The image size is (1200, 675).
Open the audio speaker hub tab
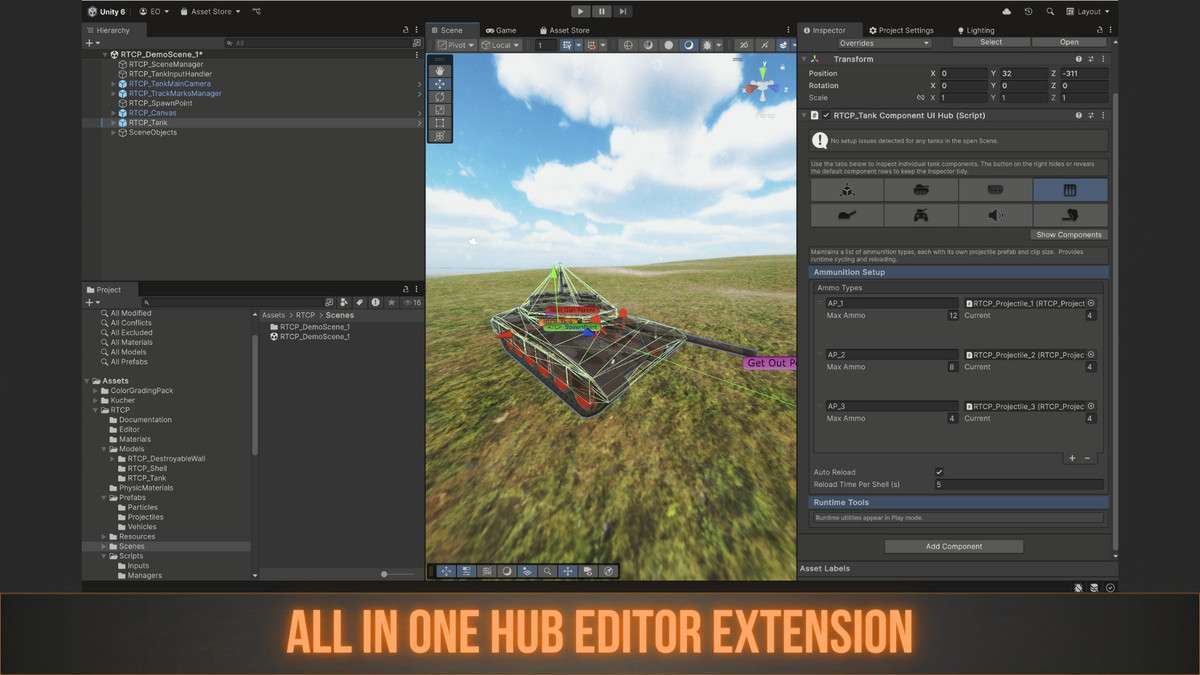(995, 215)
